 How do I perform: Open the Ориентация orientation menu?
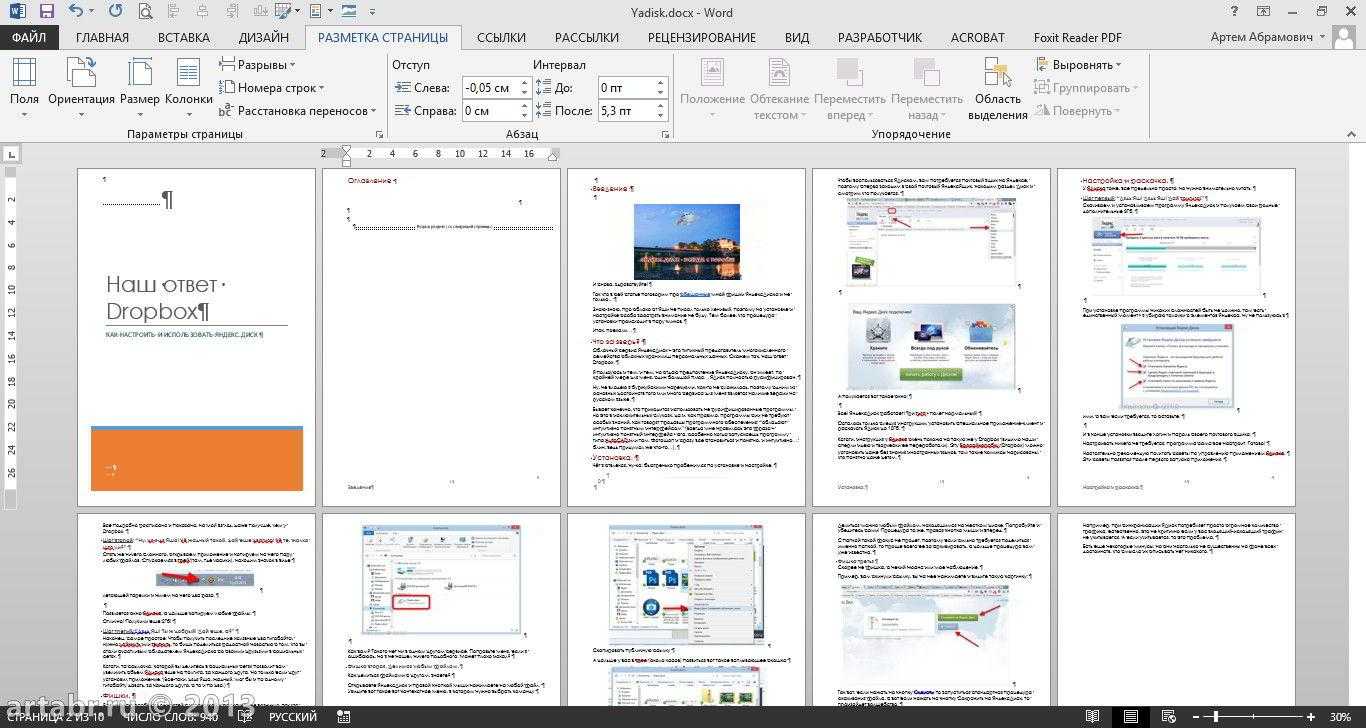(81, 89)
